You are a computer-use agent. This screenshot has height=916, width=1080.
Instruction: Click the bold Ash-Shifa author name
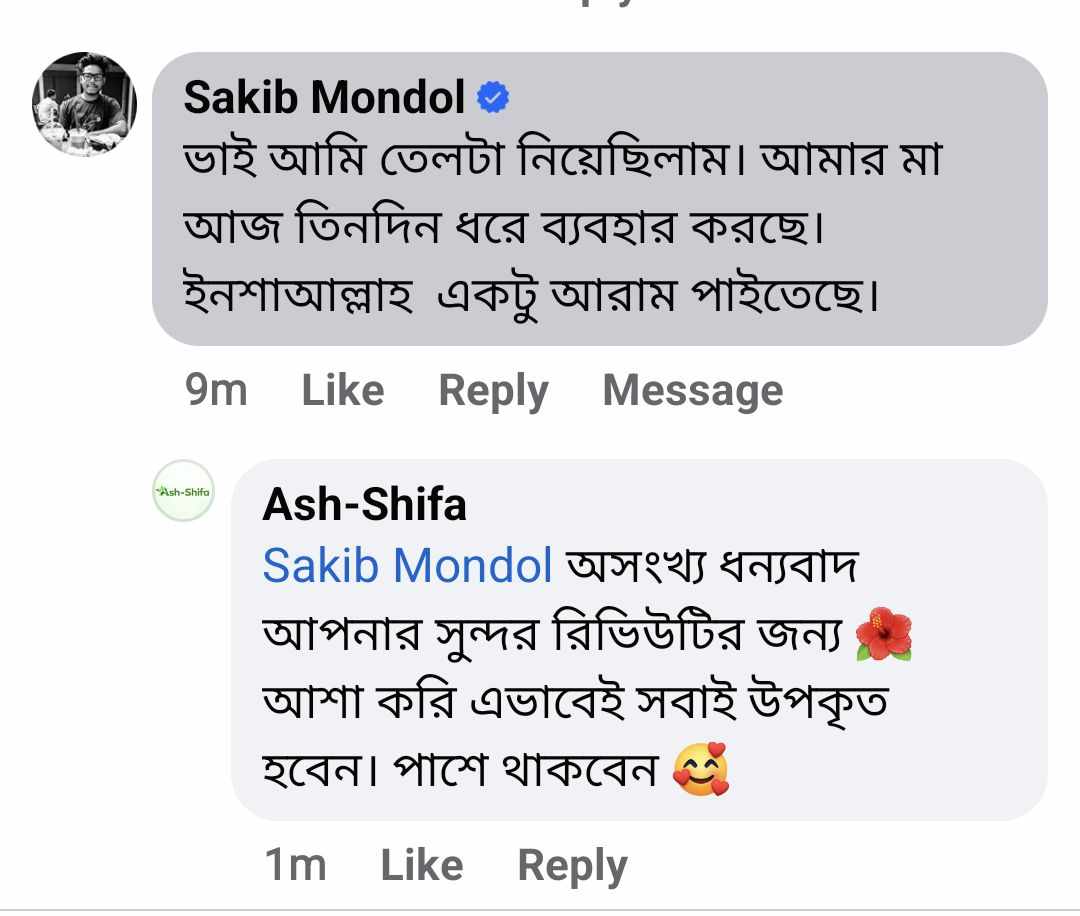[364, 505]
